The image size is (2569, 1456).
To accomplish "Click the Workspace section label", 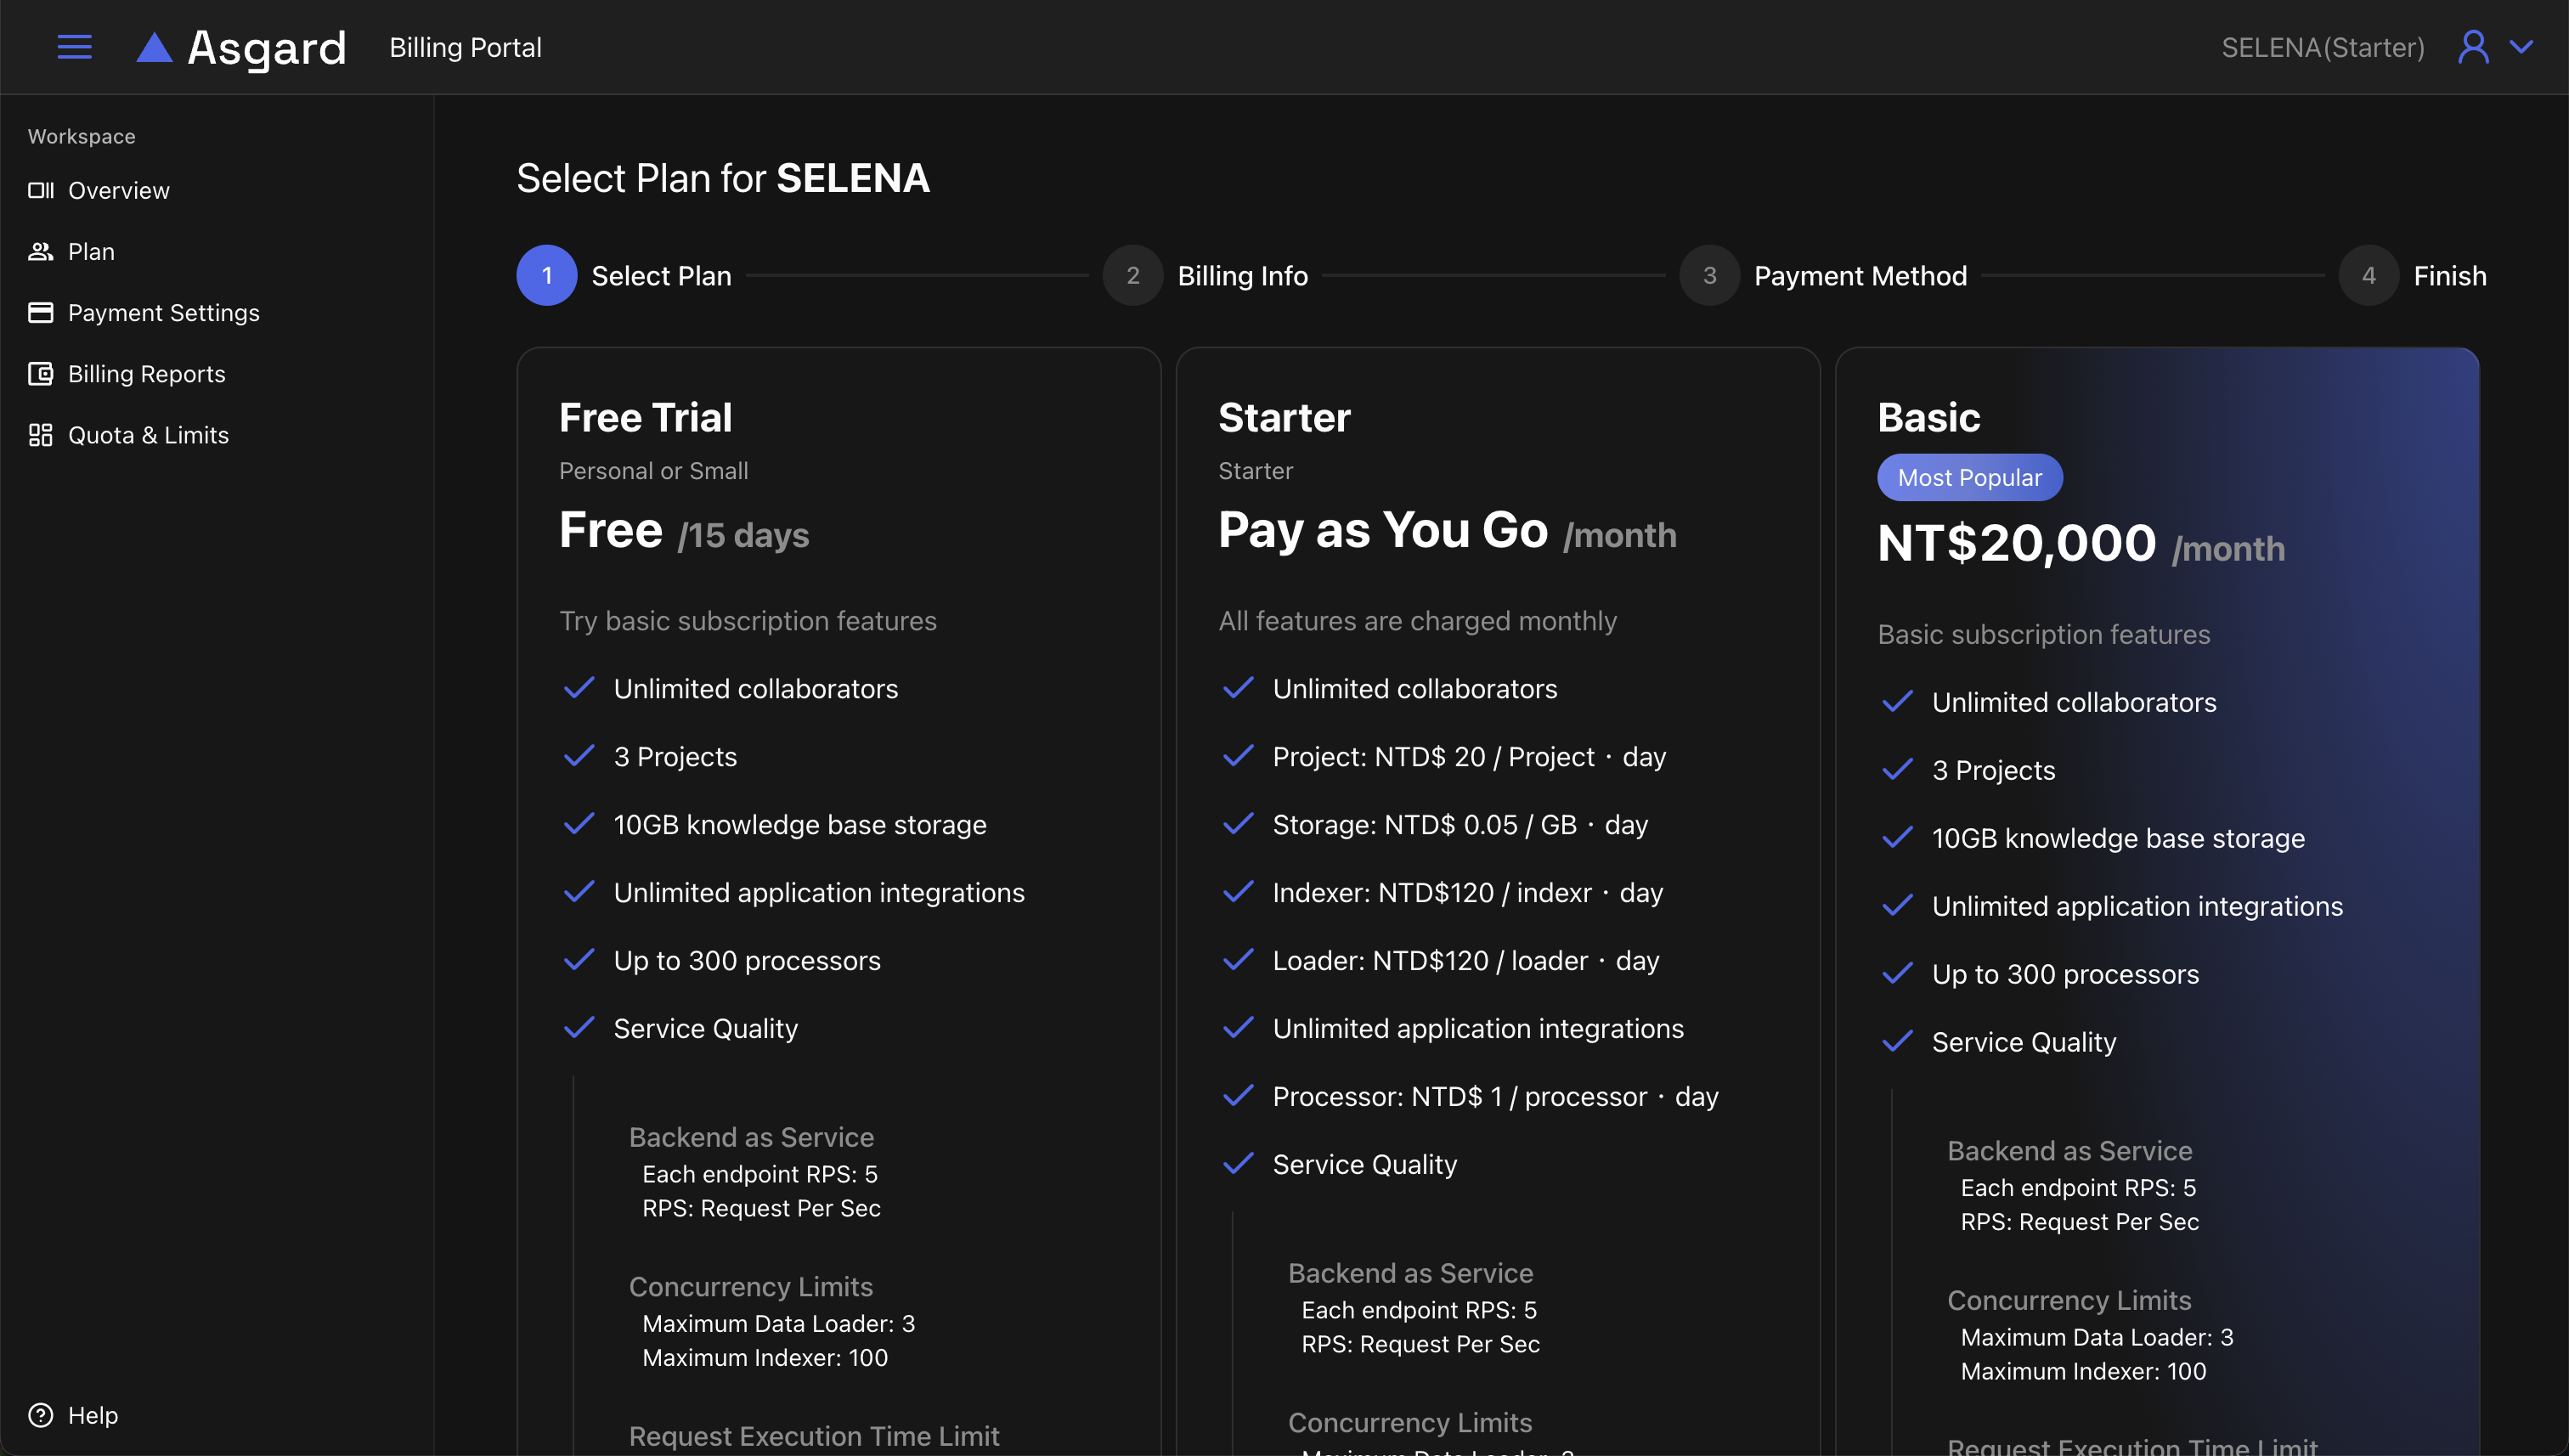I will (81, 136).
